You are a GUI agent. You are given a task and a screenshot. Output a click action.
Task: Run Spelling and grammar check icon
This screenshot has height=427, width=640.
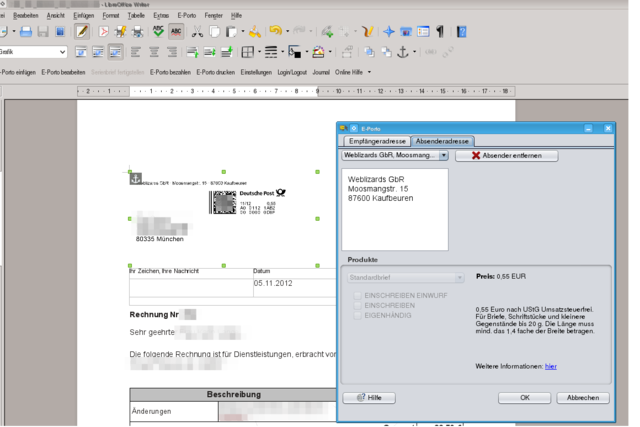tap(158, 31)
